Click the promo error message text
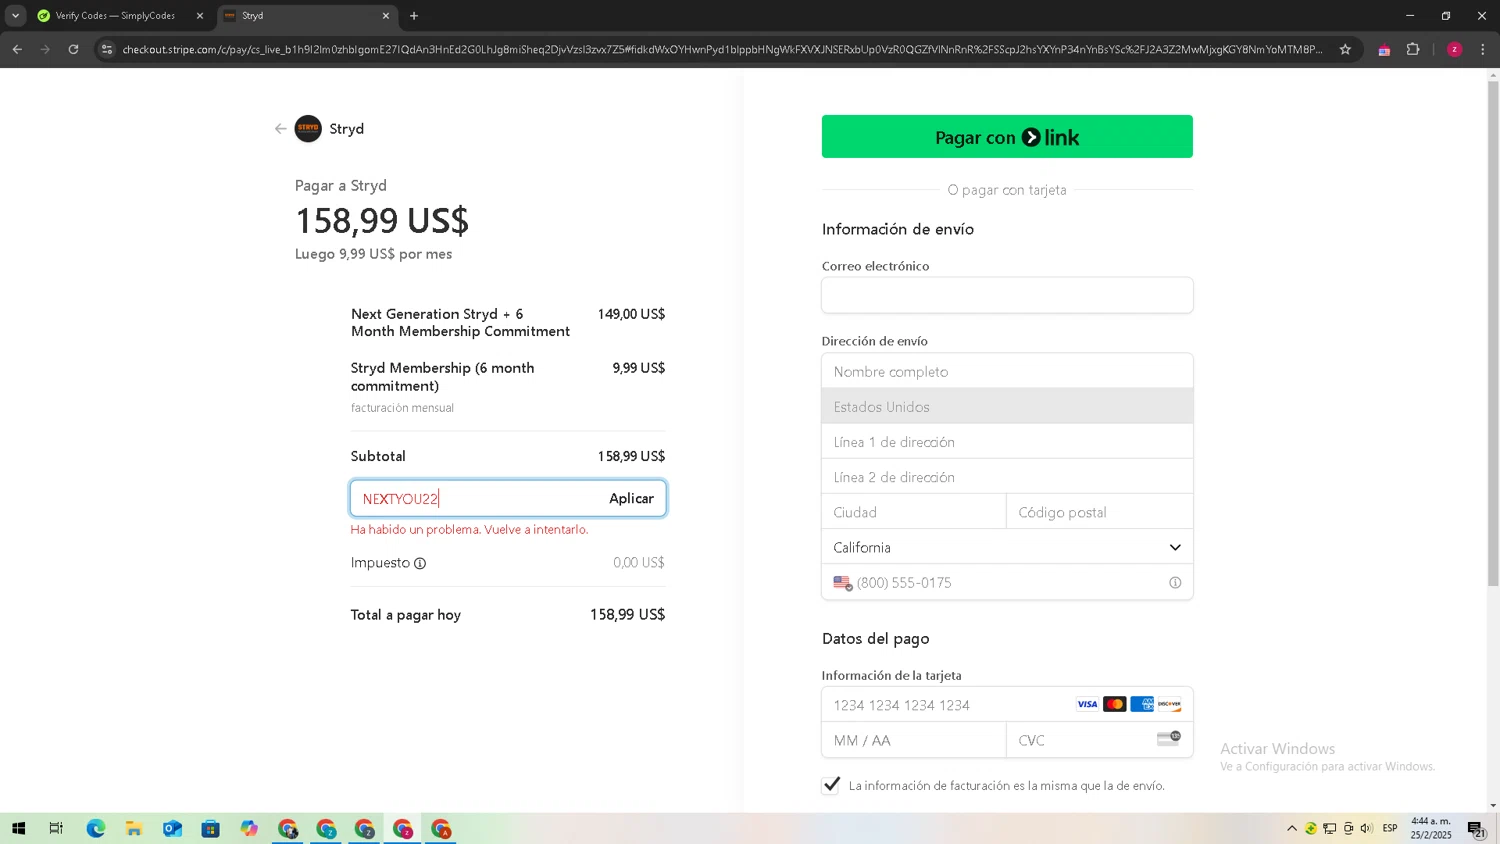 coord(469,529)
